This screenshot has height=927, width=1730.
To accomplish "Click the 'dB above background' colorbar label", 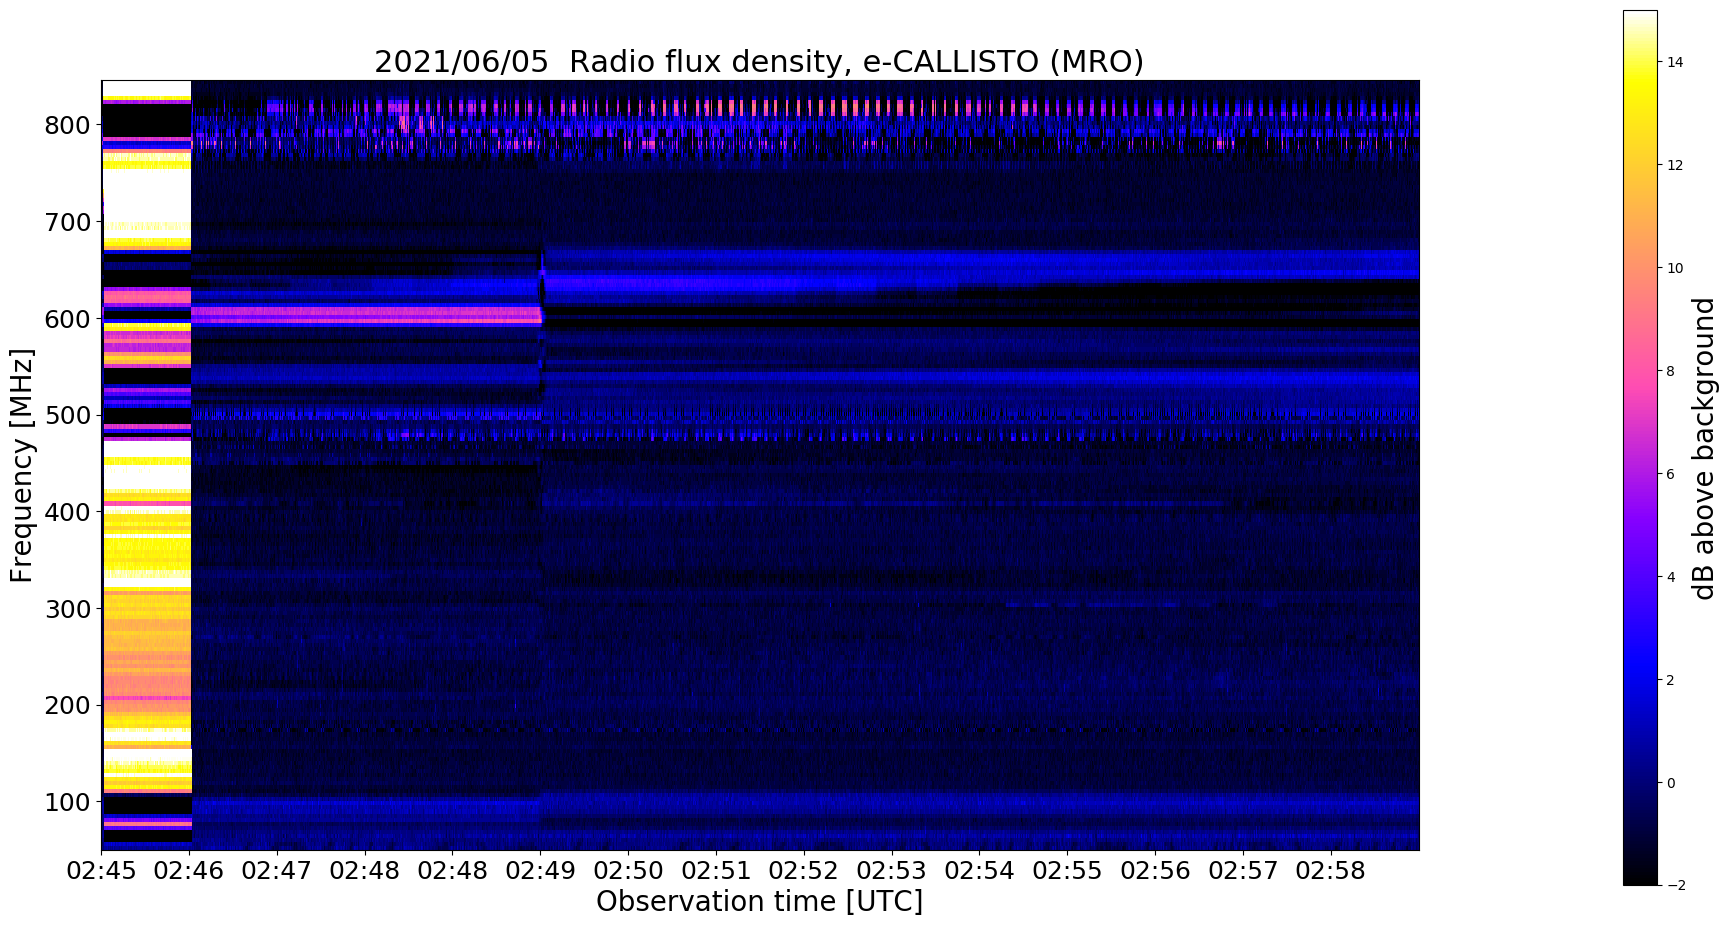I will tap(1704, 449).
